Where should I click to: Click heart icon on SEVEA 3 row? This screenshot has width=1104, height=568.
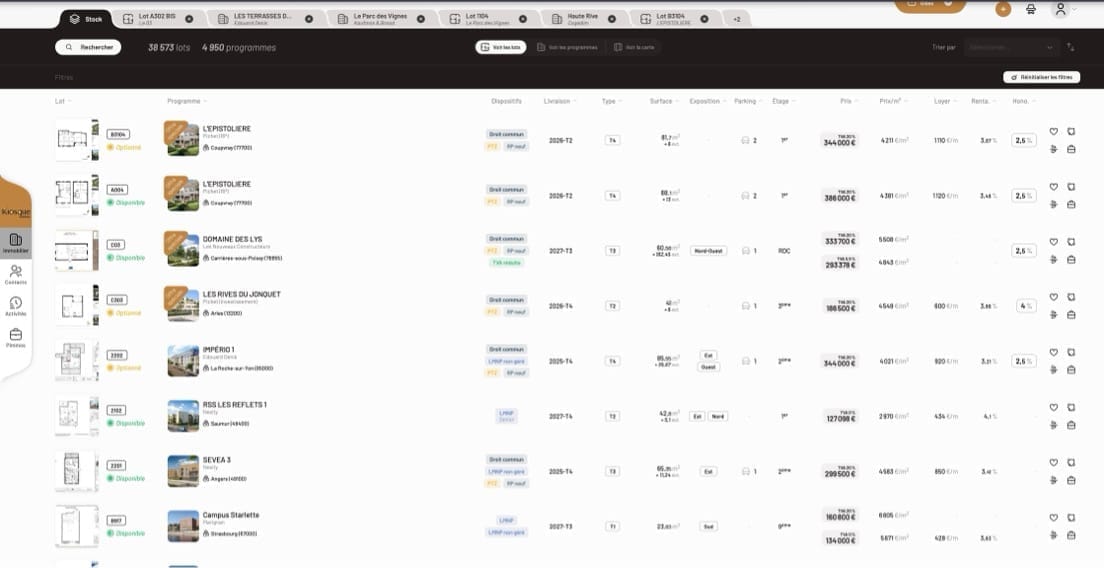(1053, 462)
